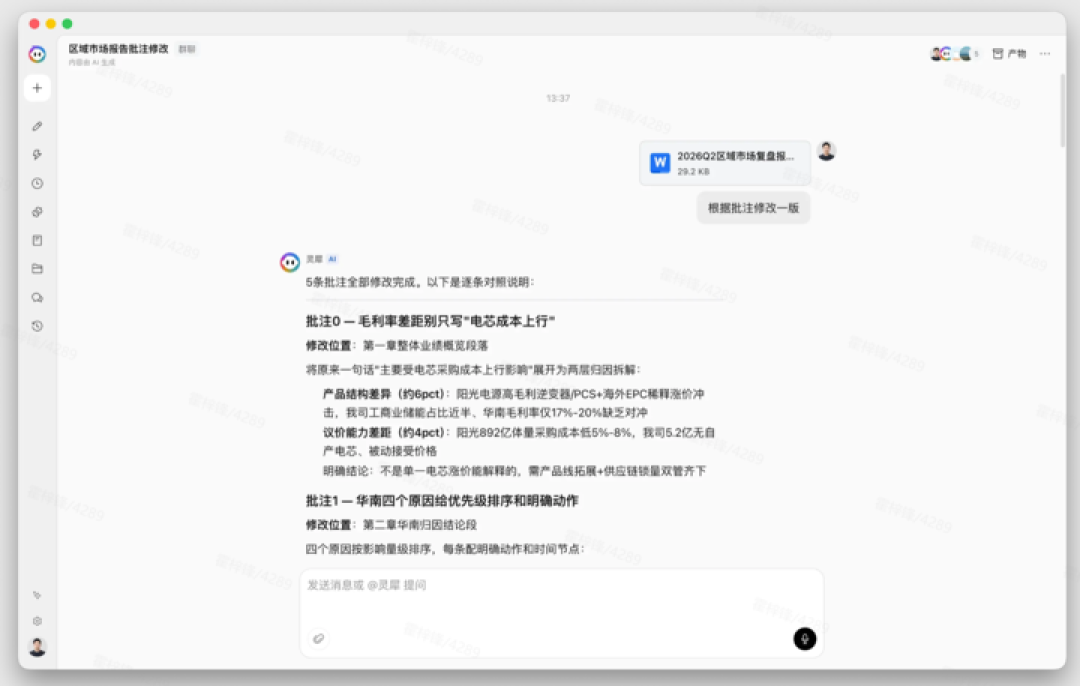Click the line 5条批注全部修改完成
Image resolution: width=1080 pixels, height=686 pixels.
pyautogui.click(x=420, y=282)
